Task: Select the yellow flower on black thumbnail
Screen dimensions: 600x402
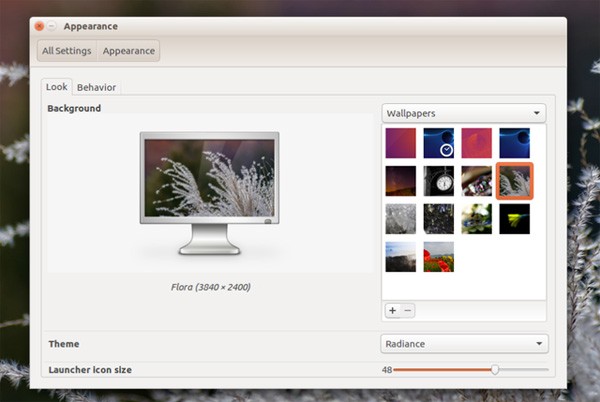Action: (514, 219)
